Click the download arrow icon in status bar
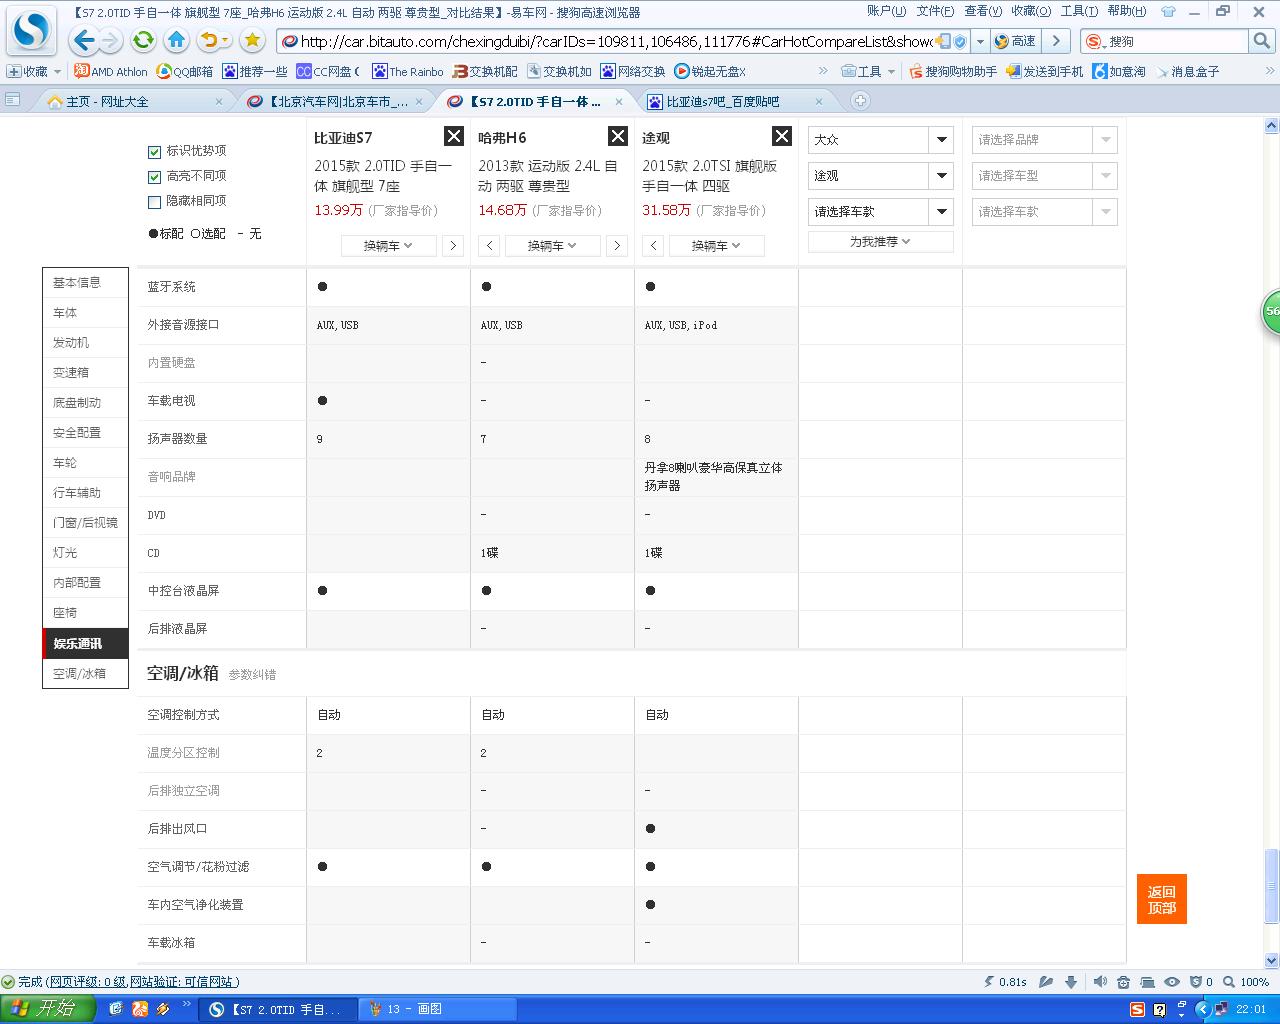The width and height of the screenshot is (1280, 1024). (x=1071, y=982)
